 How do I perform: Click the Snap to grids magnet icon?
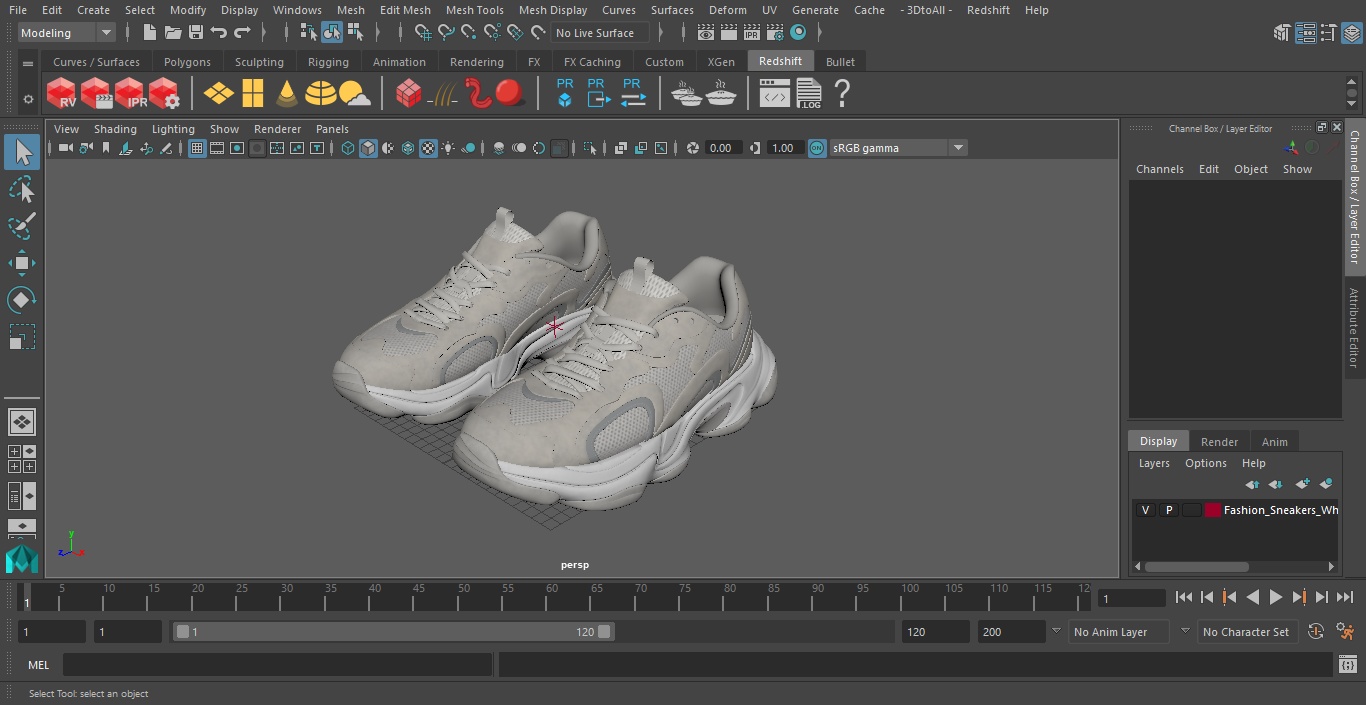coord(423,33)
